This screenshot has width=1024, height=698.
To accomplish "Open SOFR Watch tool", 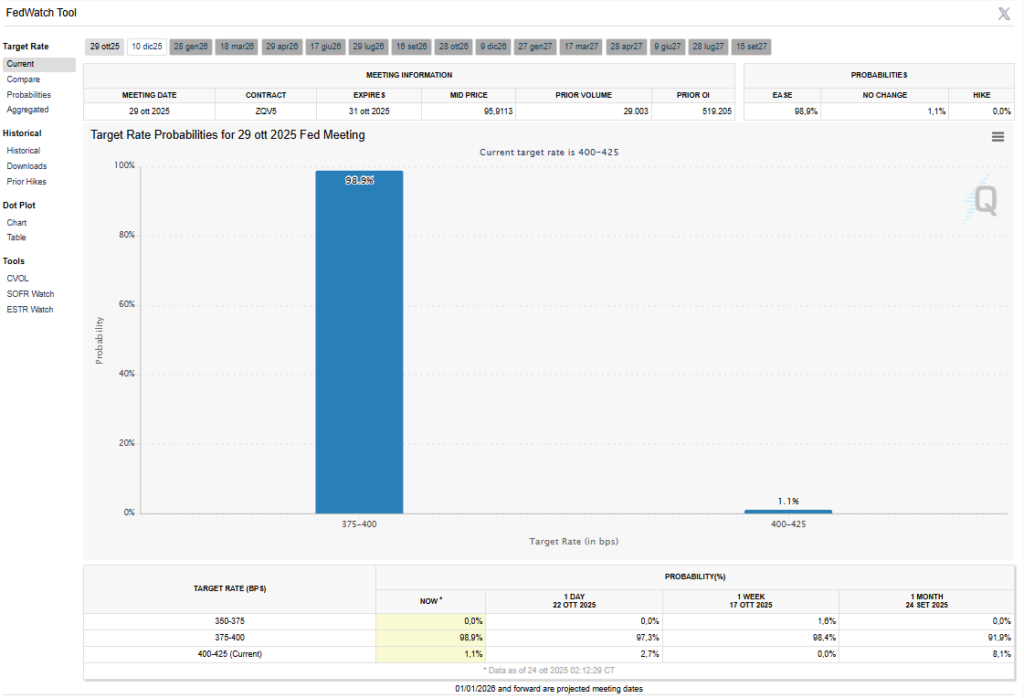I will pos(30,294).
